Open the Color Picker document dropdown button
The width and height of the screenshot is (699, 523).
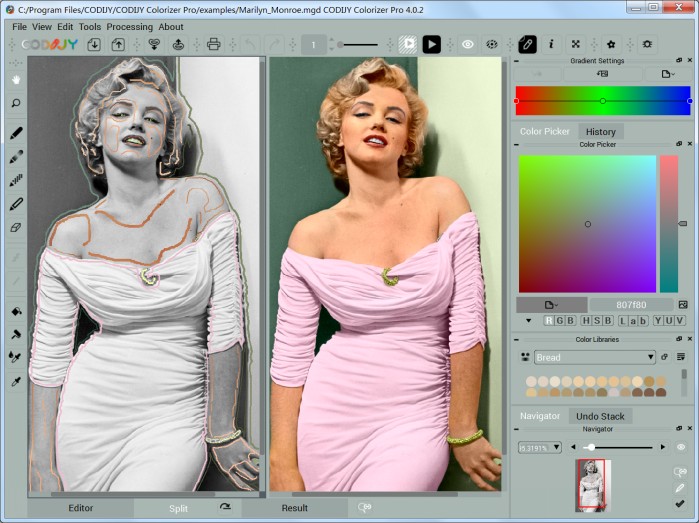[x=551, y=305]
